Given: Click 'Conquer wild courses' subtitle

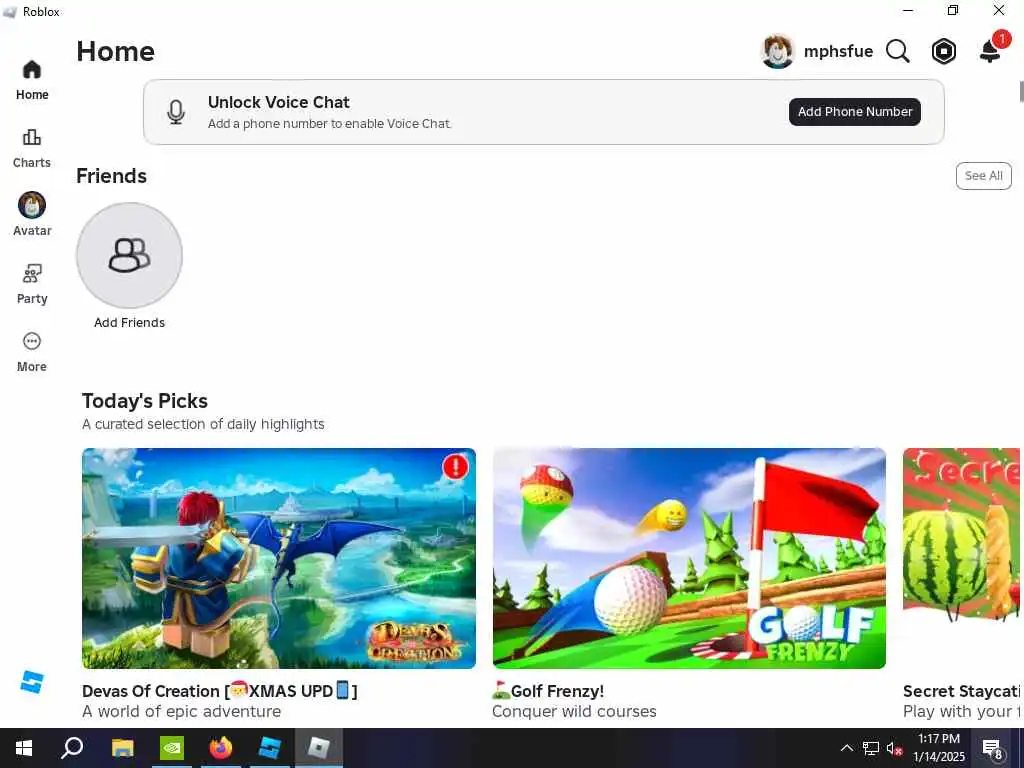Looking at the screenshot, I should click(574, 711).
